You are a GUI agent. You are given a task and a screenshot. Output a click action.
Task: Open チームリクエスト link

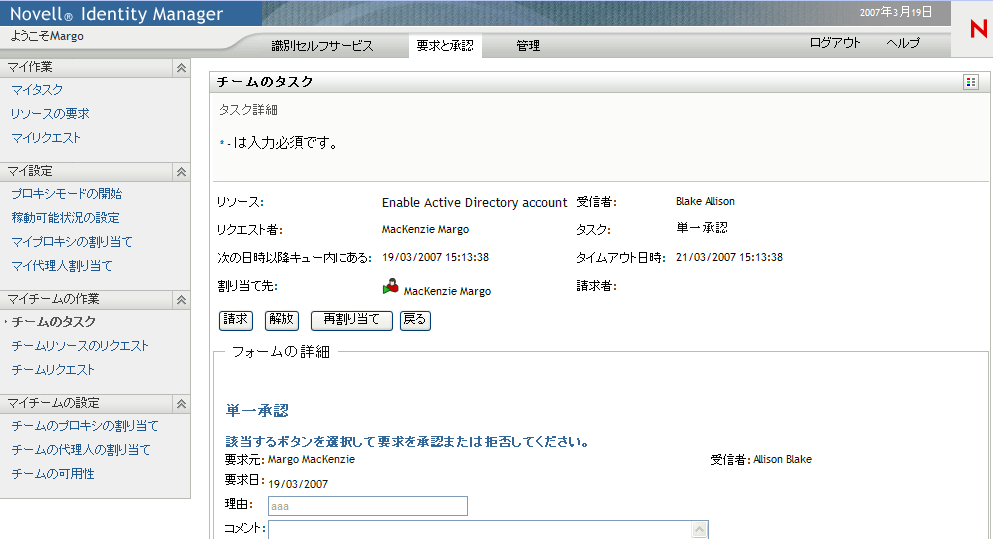tap(53, 370)
